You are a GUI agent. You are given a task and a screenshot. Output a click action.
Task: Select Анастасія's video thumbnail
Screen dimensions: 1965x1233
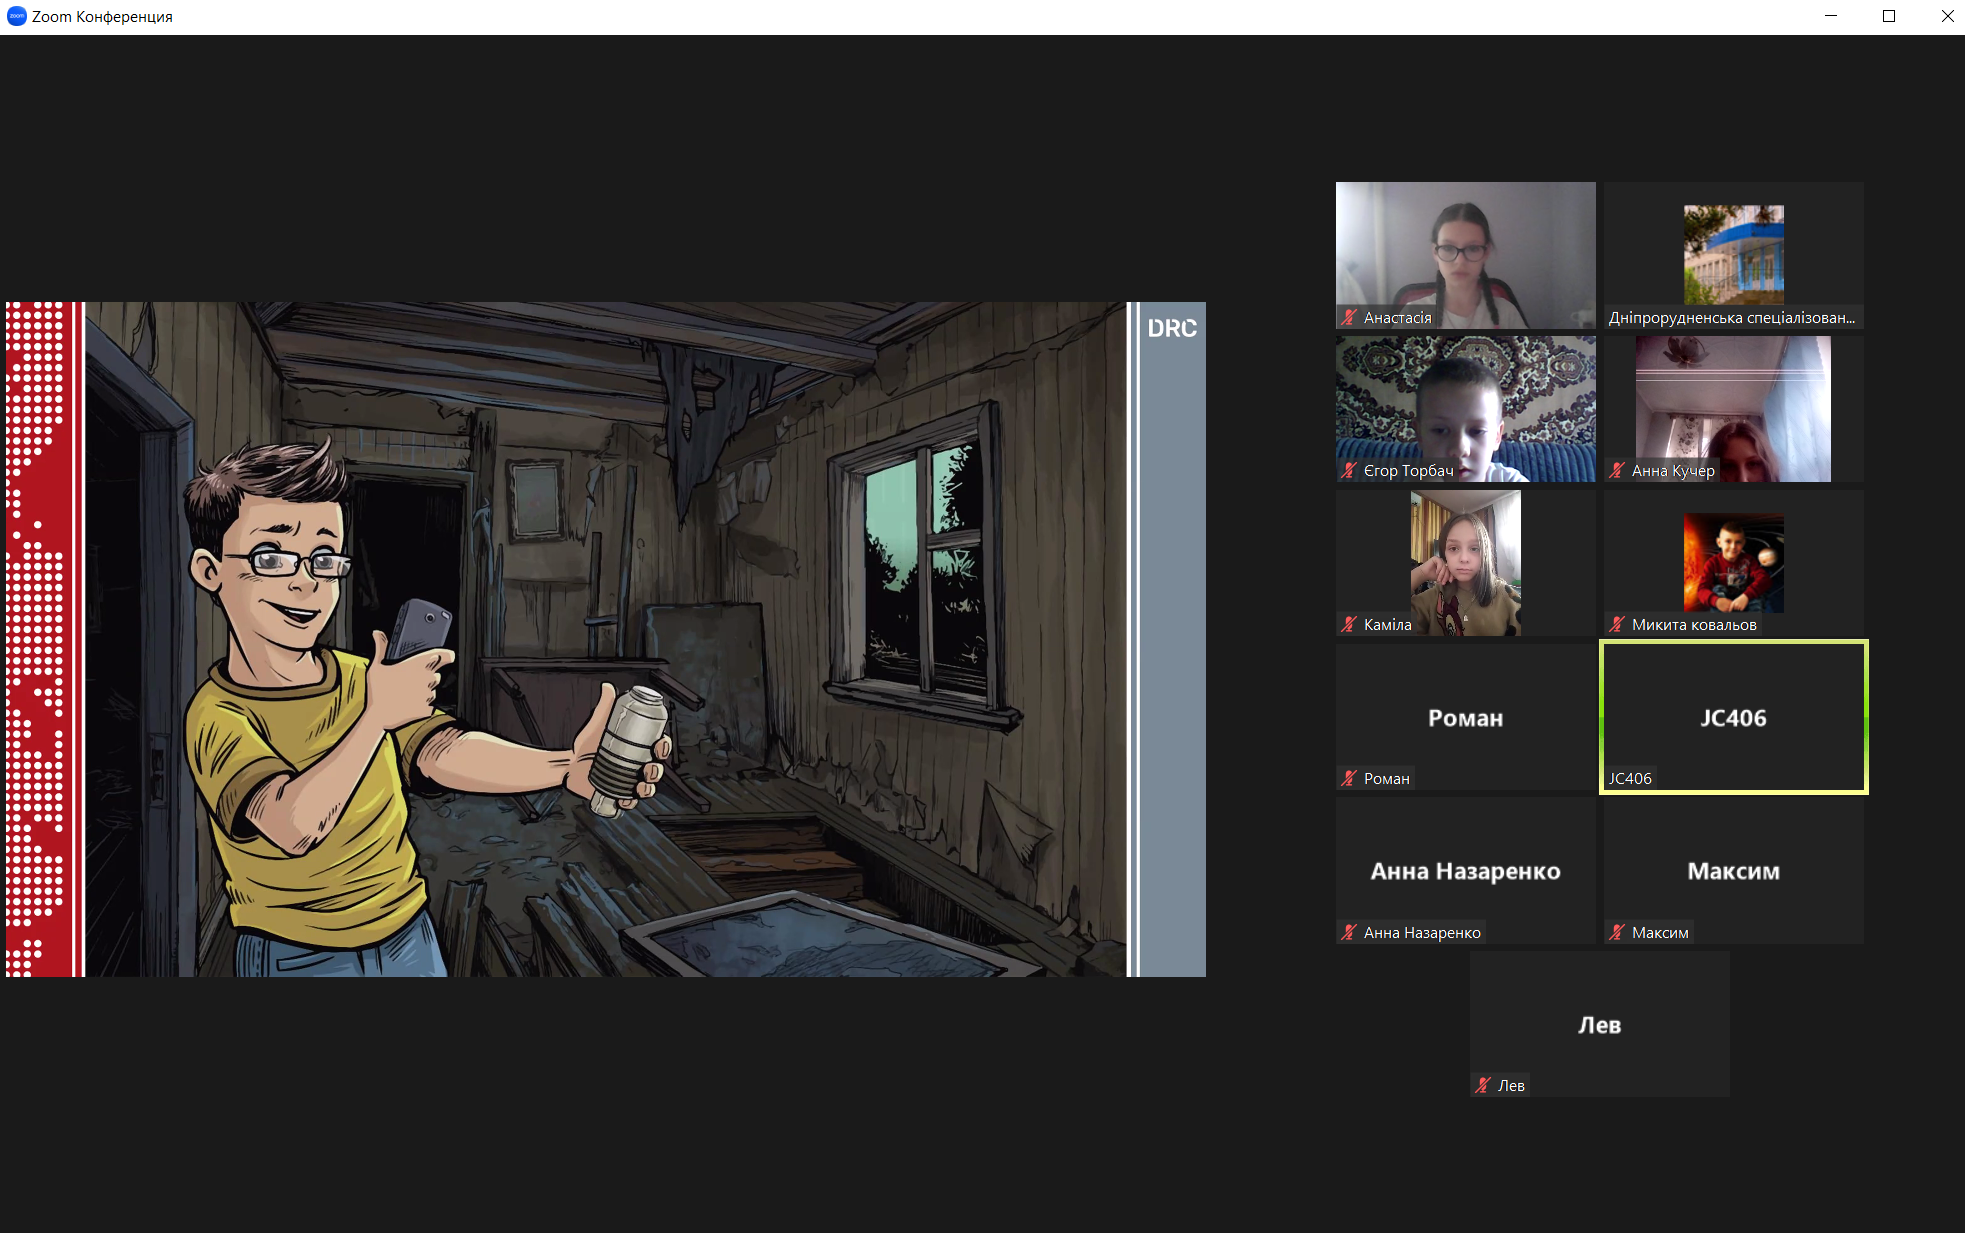click(x=1465, y=250)
